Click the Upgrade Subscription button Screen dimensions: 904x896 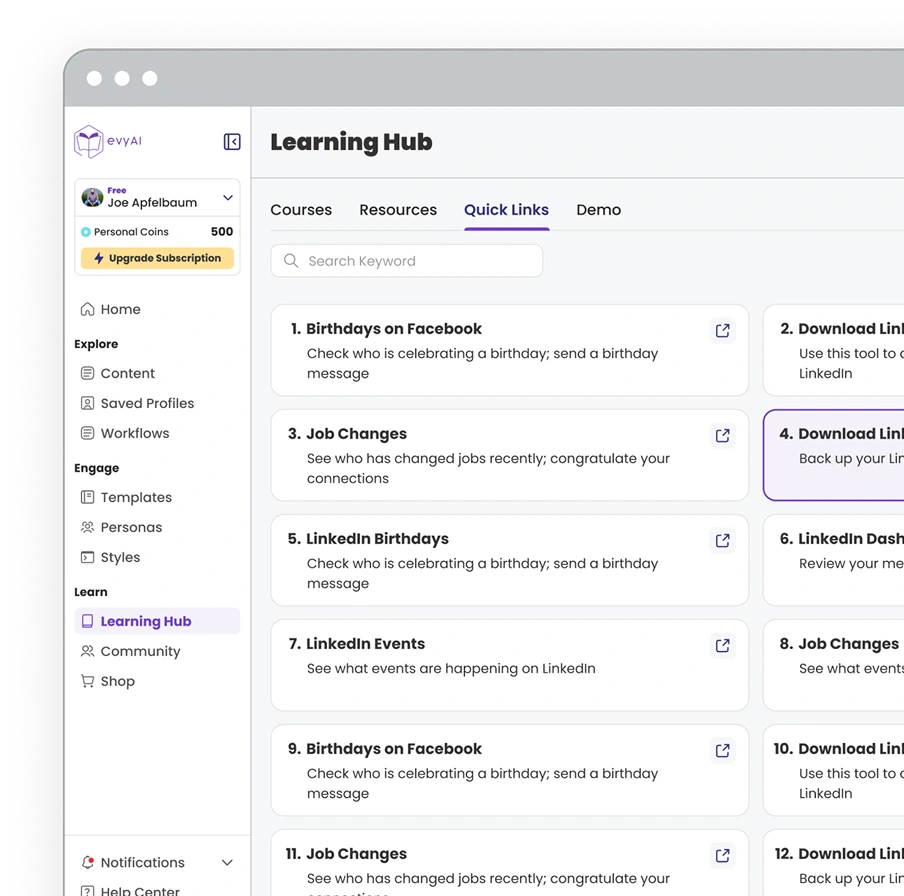point(157,258)
